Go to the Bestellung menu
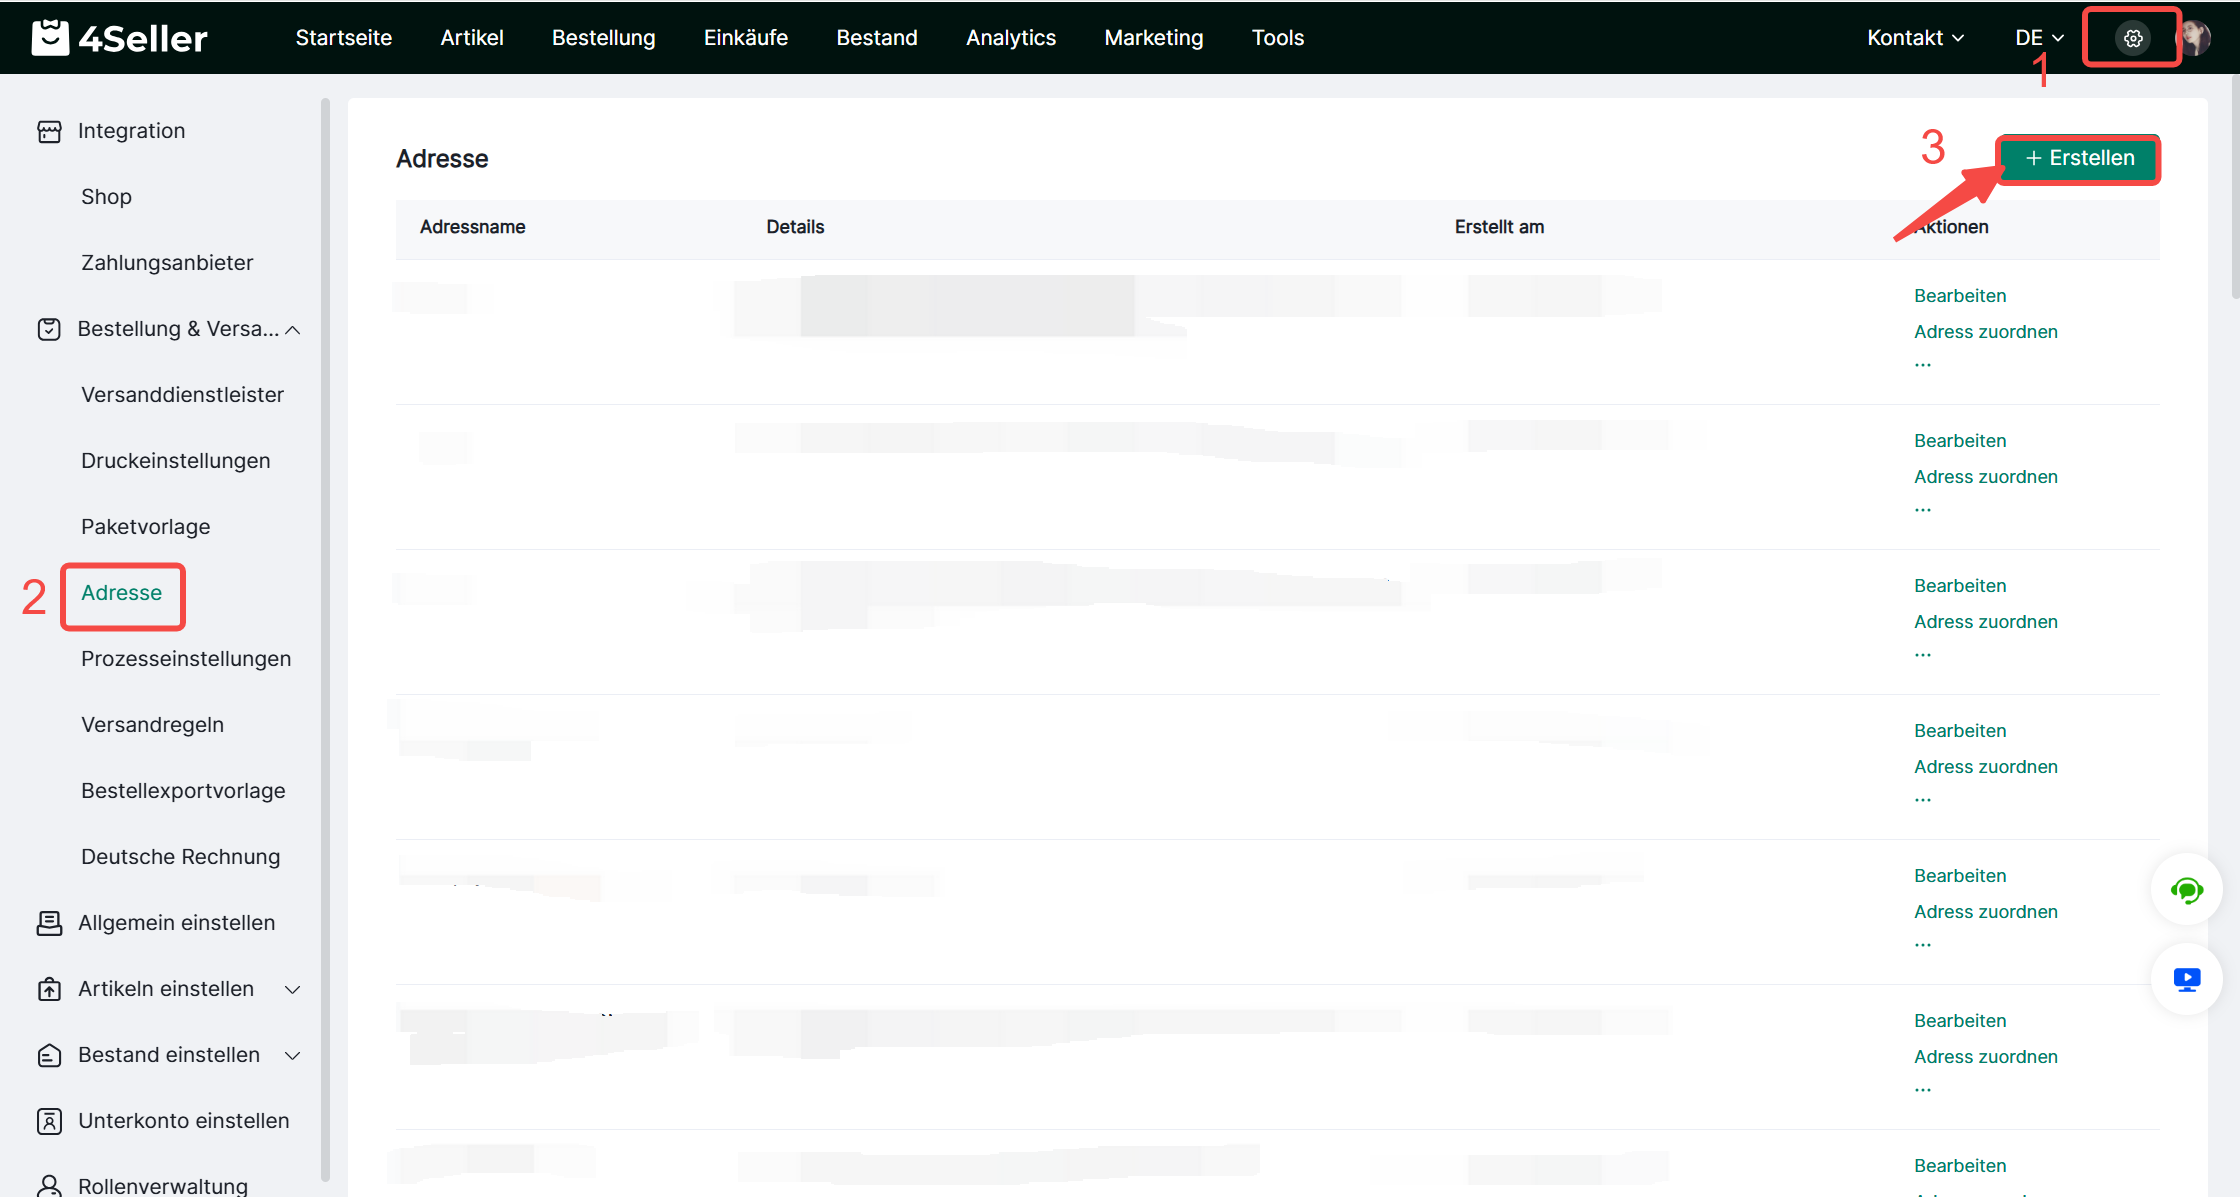Screen dimensions: 2240x1197 coord(603,38)
